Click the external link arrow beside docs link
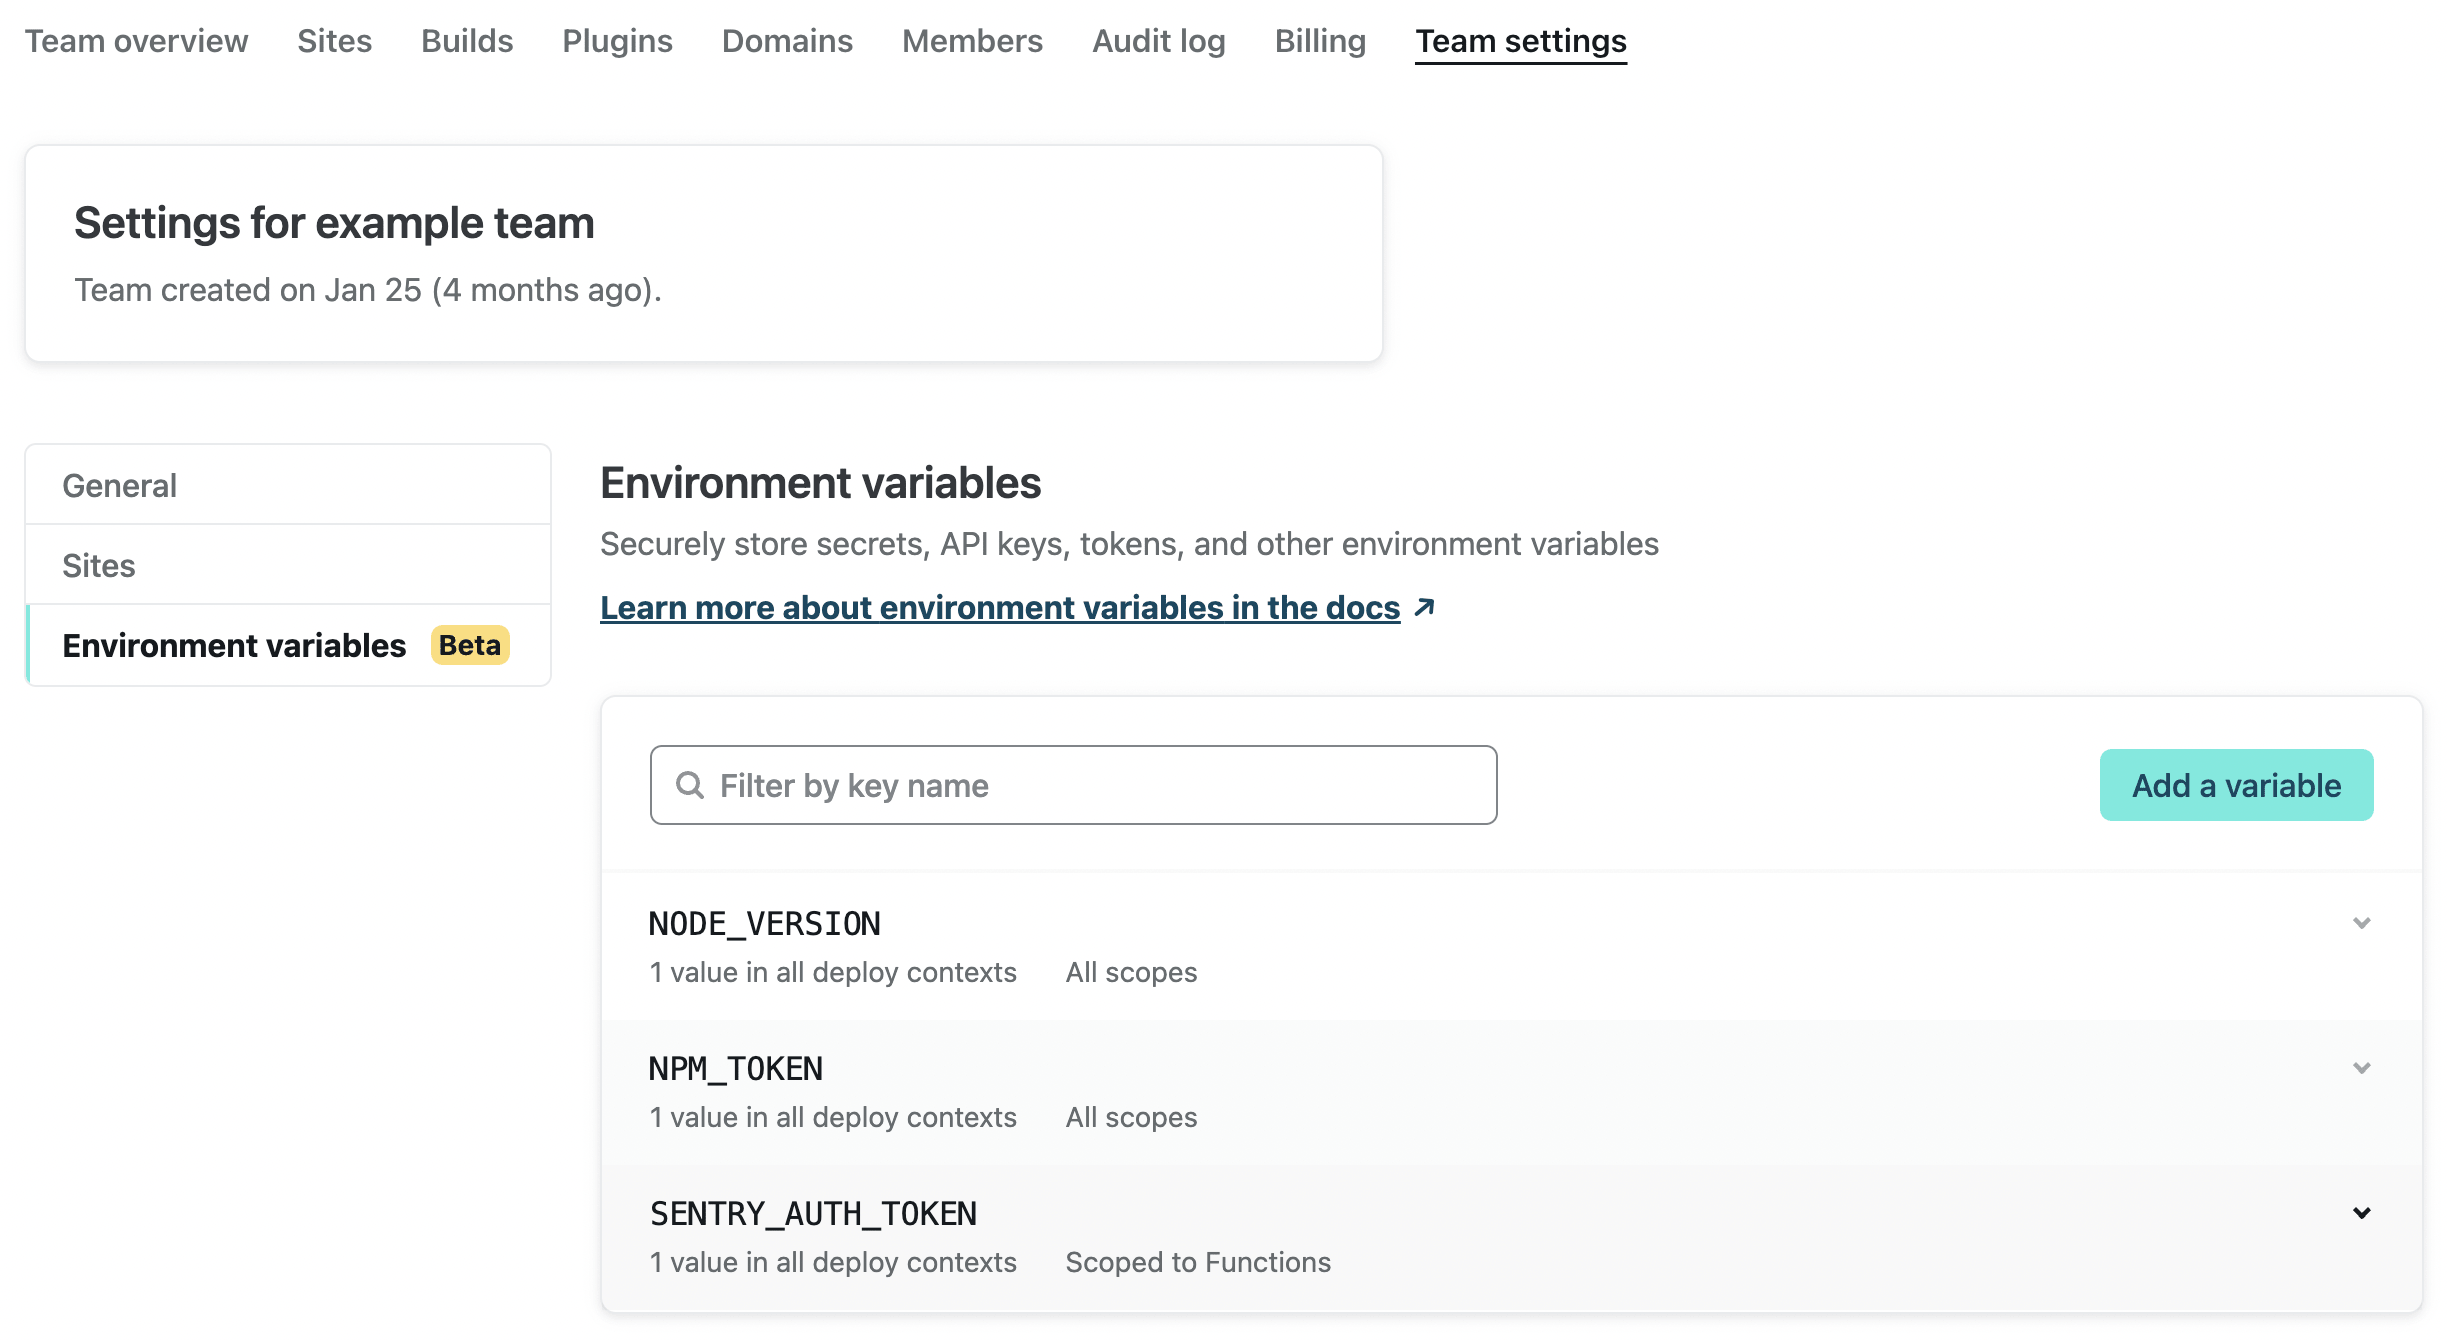 point(1425,607)
